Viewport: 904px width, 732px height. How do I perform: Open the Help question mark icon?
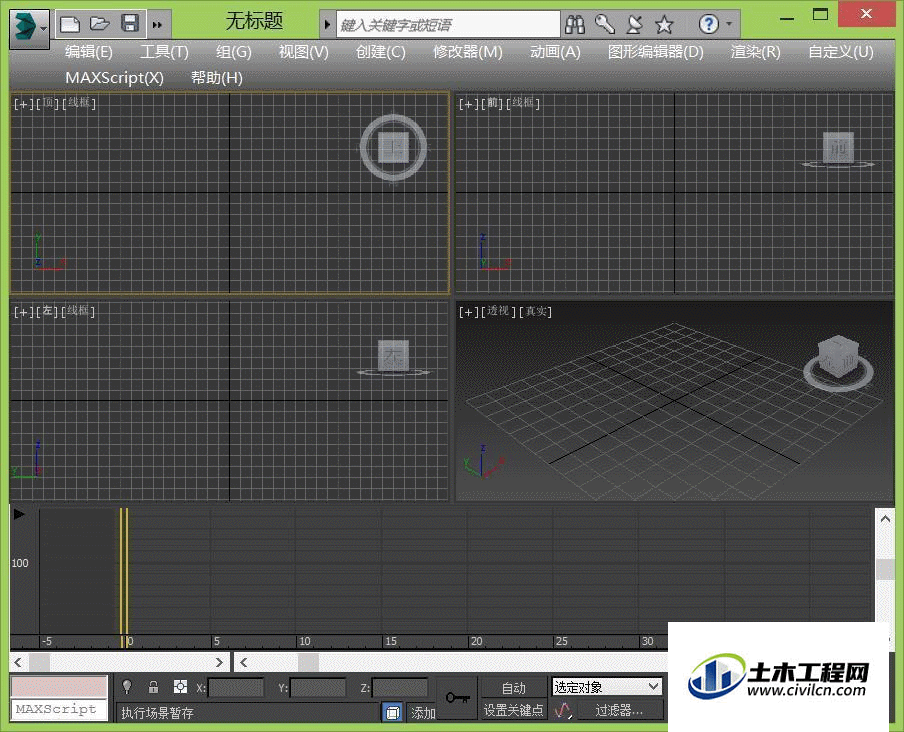pos(708,24)
